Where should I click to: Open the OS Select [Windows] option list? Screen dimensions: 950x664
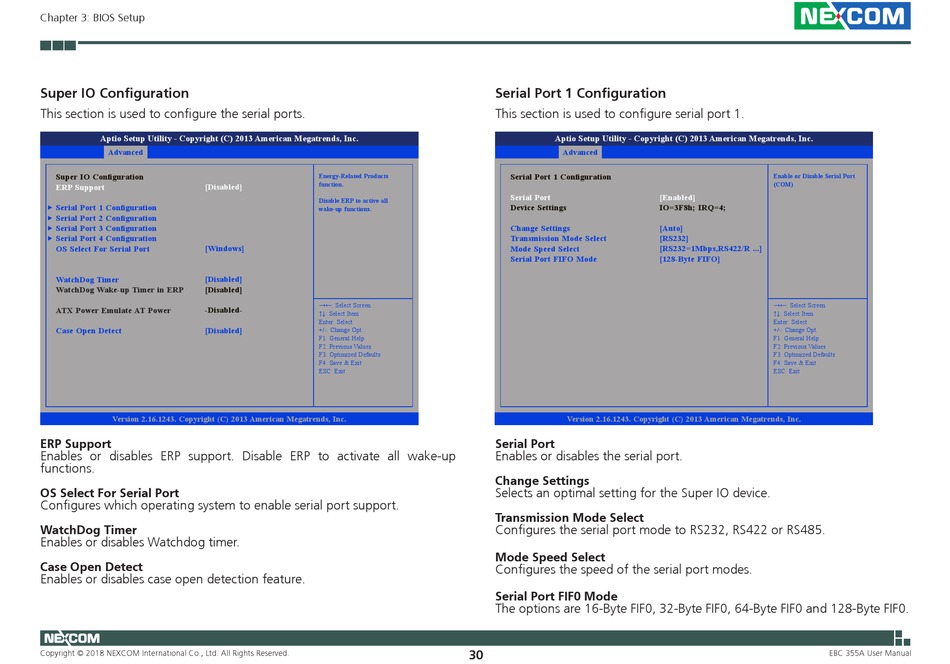point(224,249)
